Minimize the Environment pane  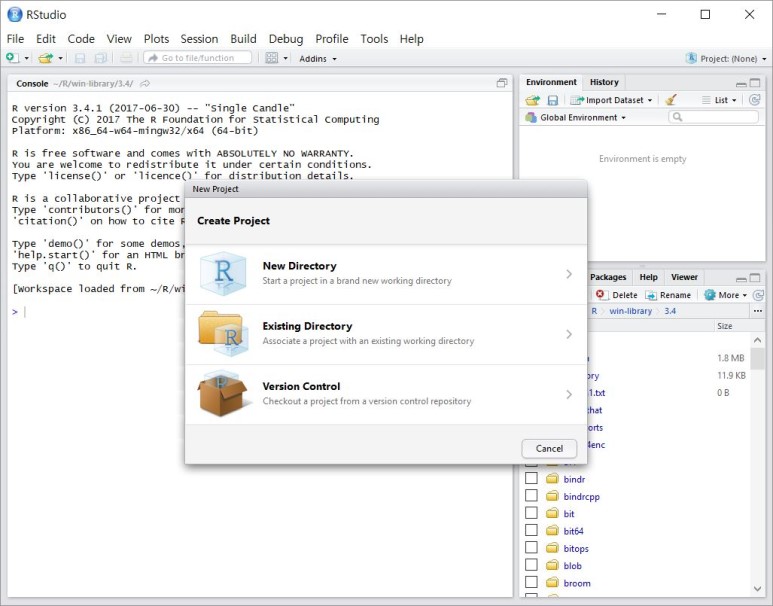point(741,83)
